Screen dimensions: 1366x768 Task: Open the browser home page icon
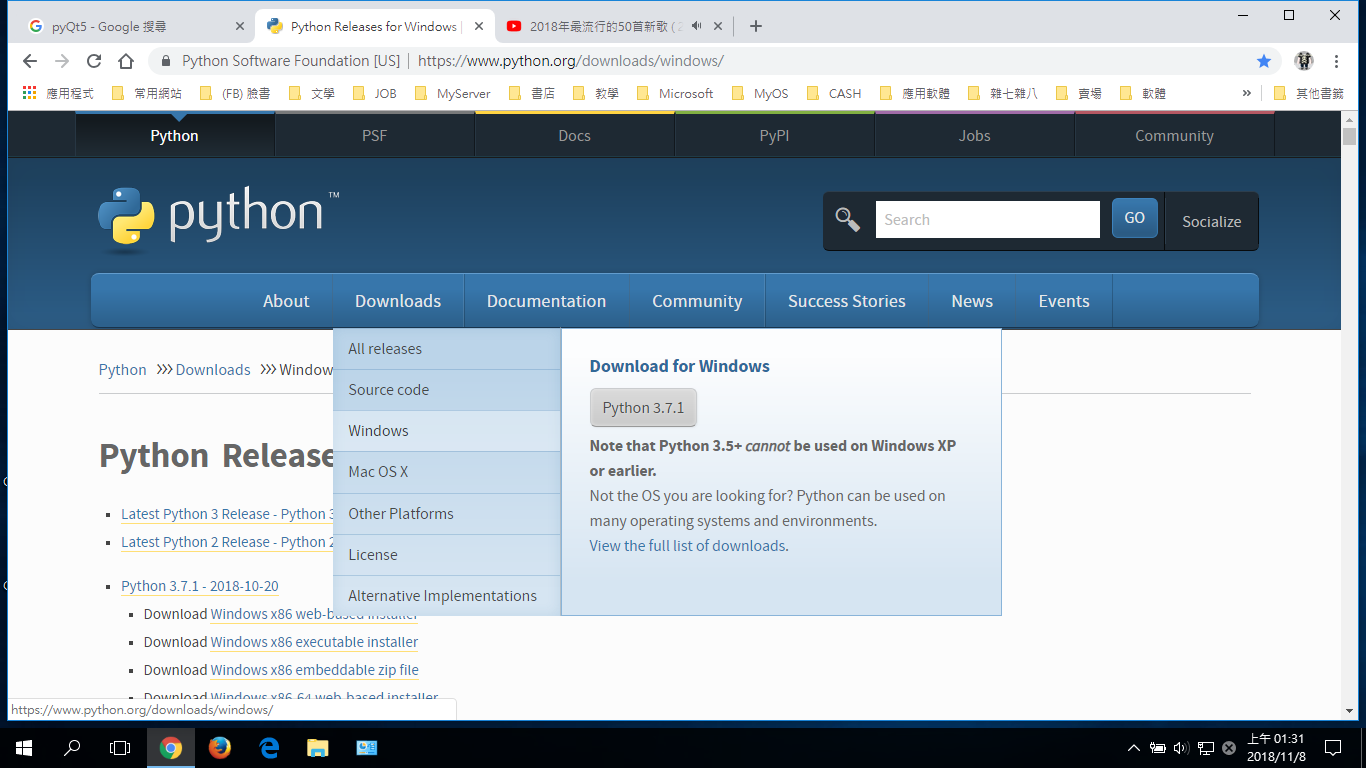click(x=126, y=61)
